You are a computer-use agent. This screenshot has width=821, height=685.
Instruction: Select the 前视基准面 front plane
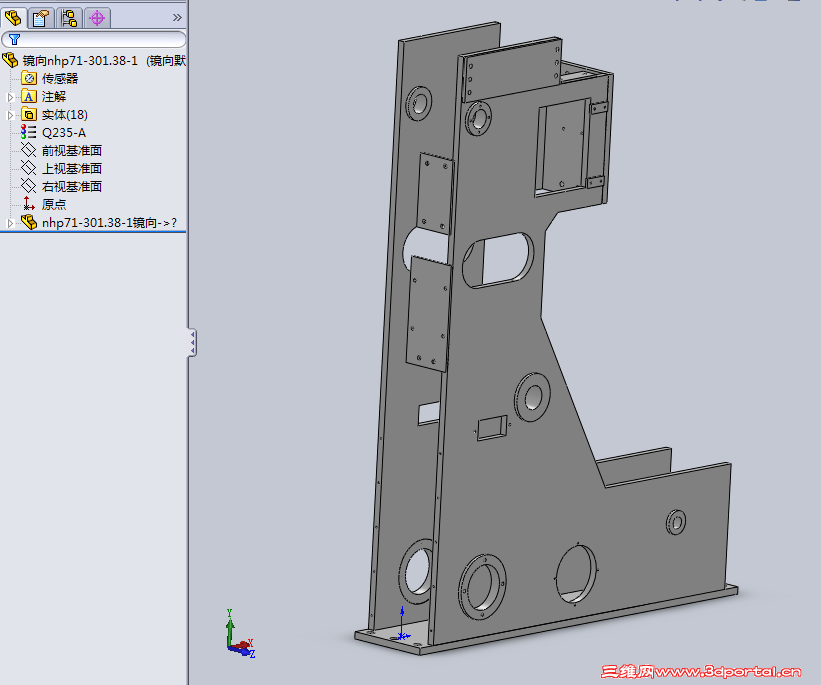[72, 151]
